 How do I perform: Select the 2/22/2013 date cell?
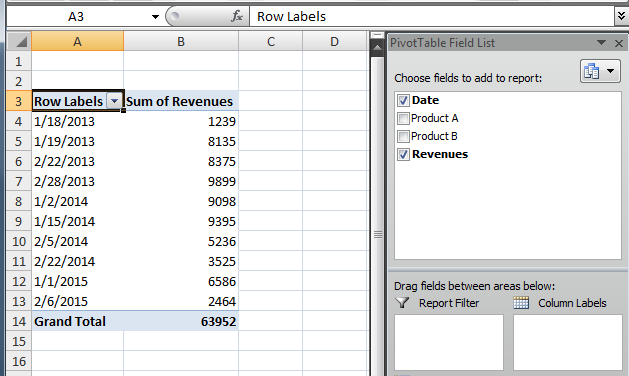77,161
